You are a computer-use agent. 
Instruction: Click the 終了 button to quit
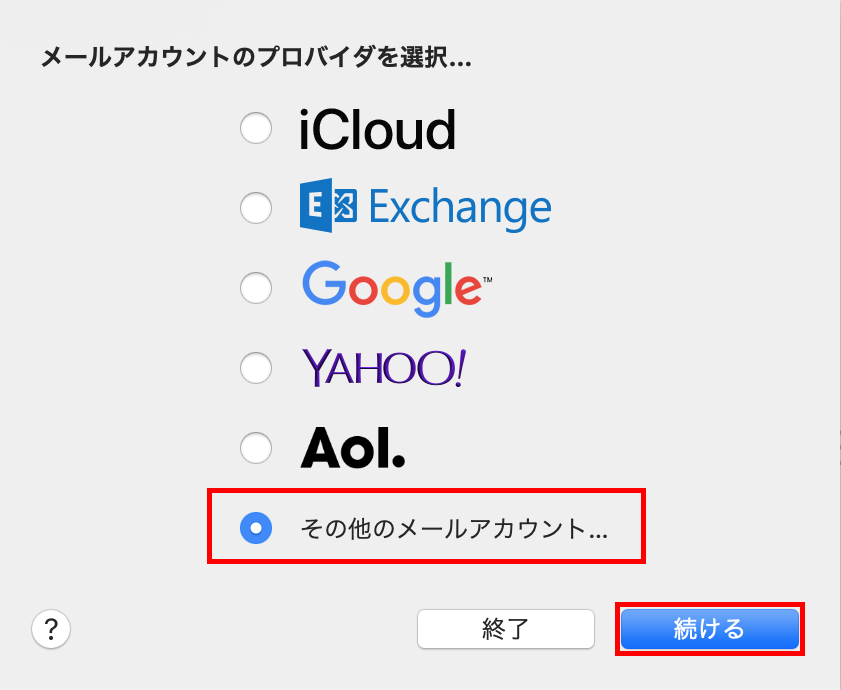[506, 628]
